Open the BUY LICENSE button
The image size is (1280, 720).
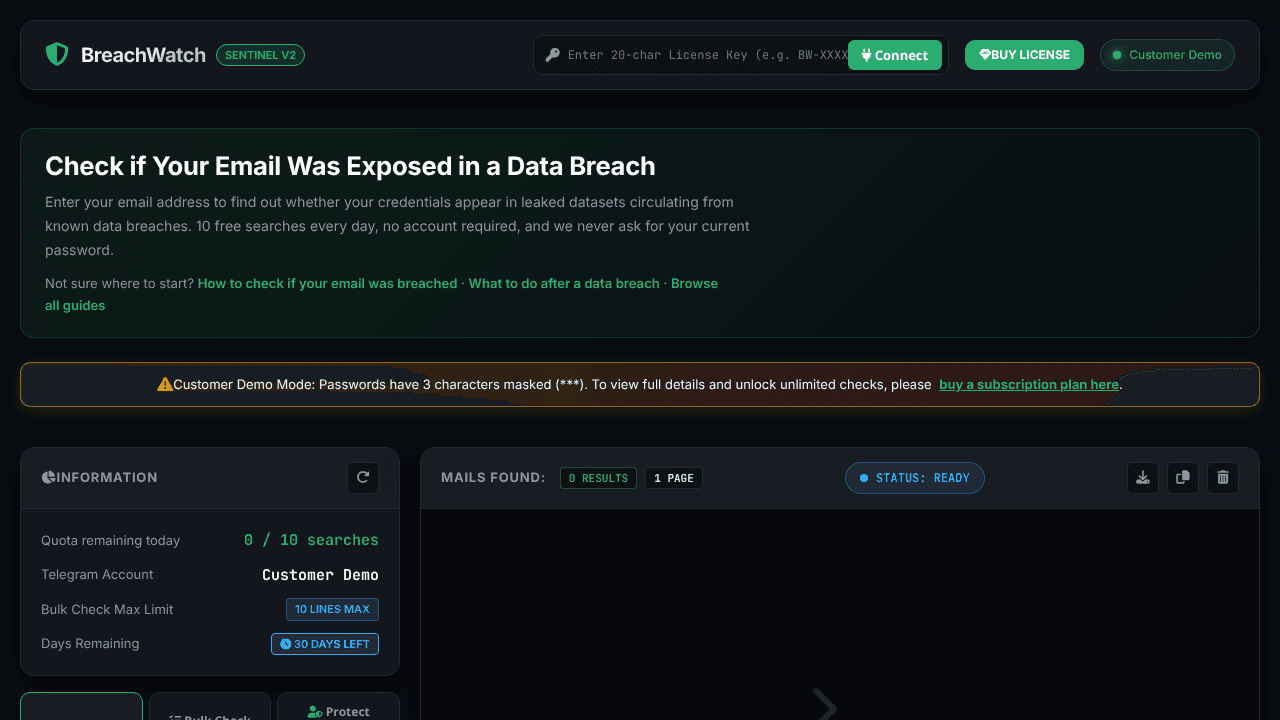tap(1024, 55)
